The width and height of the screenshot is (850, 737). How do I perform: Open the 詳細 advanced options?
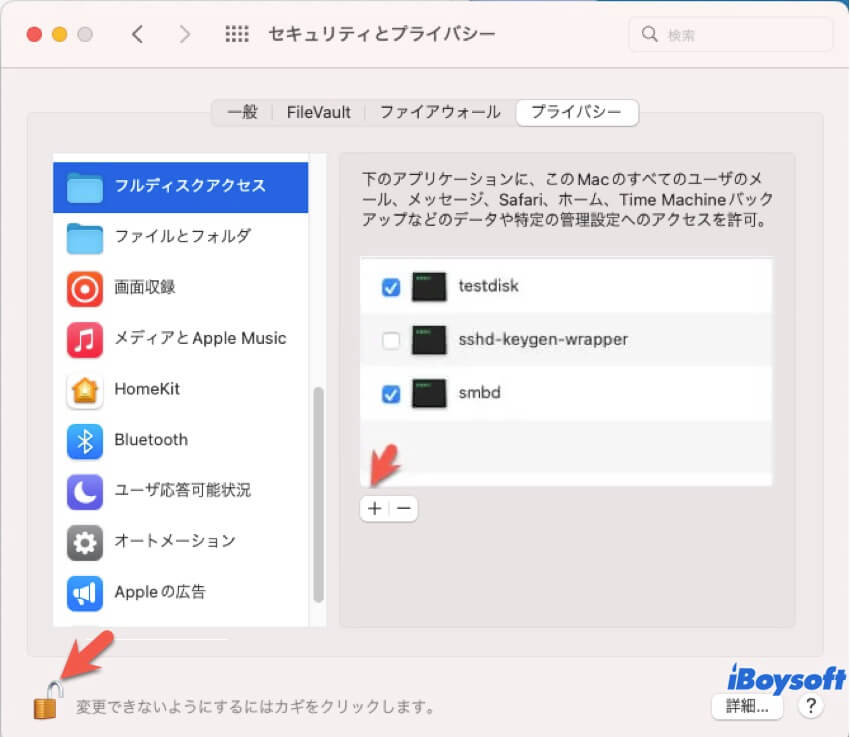pyautogui.click(x=747, y=707)
